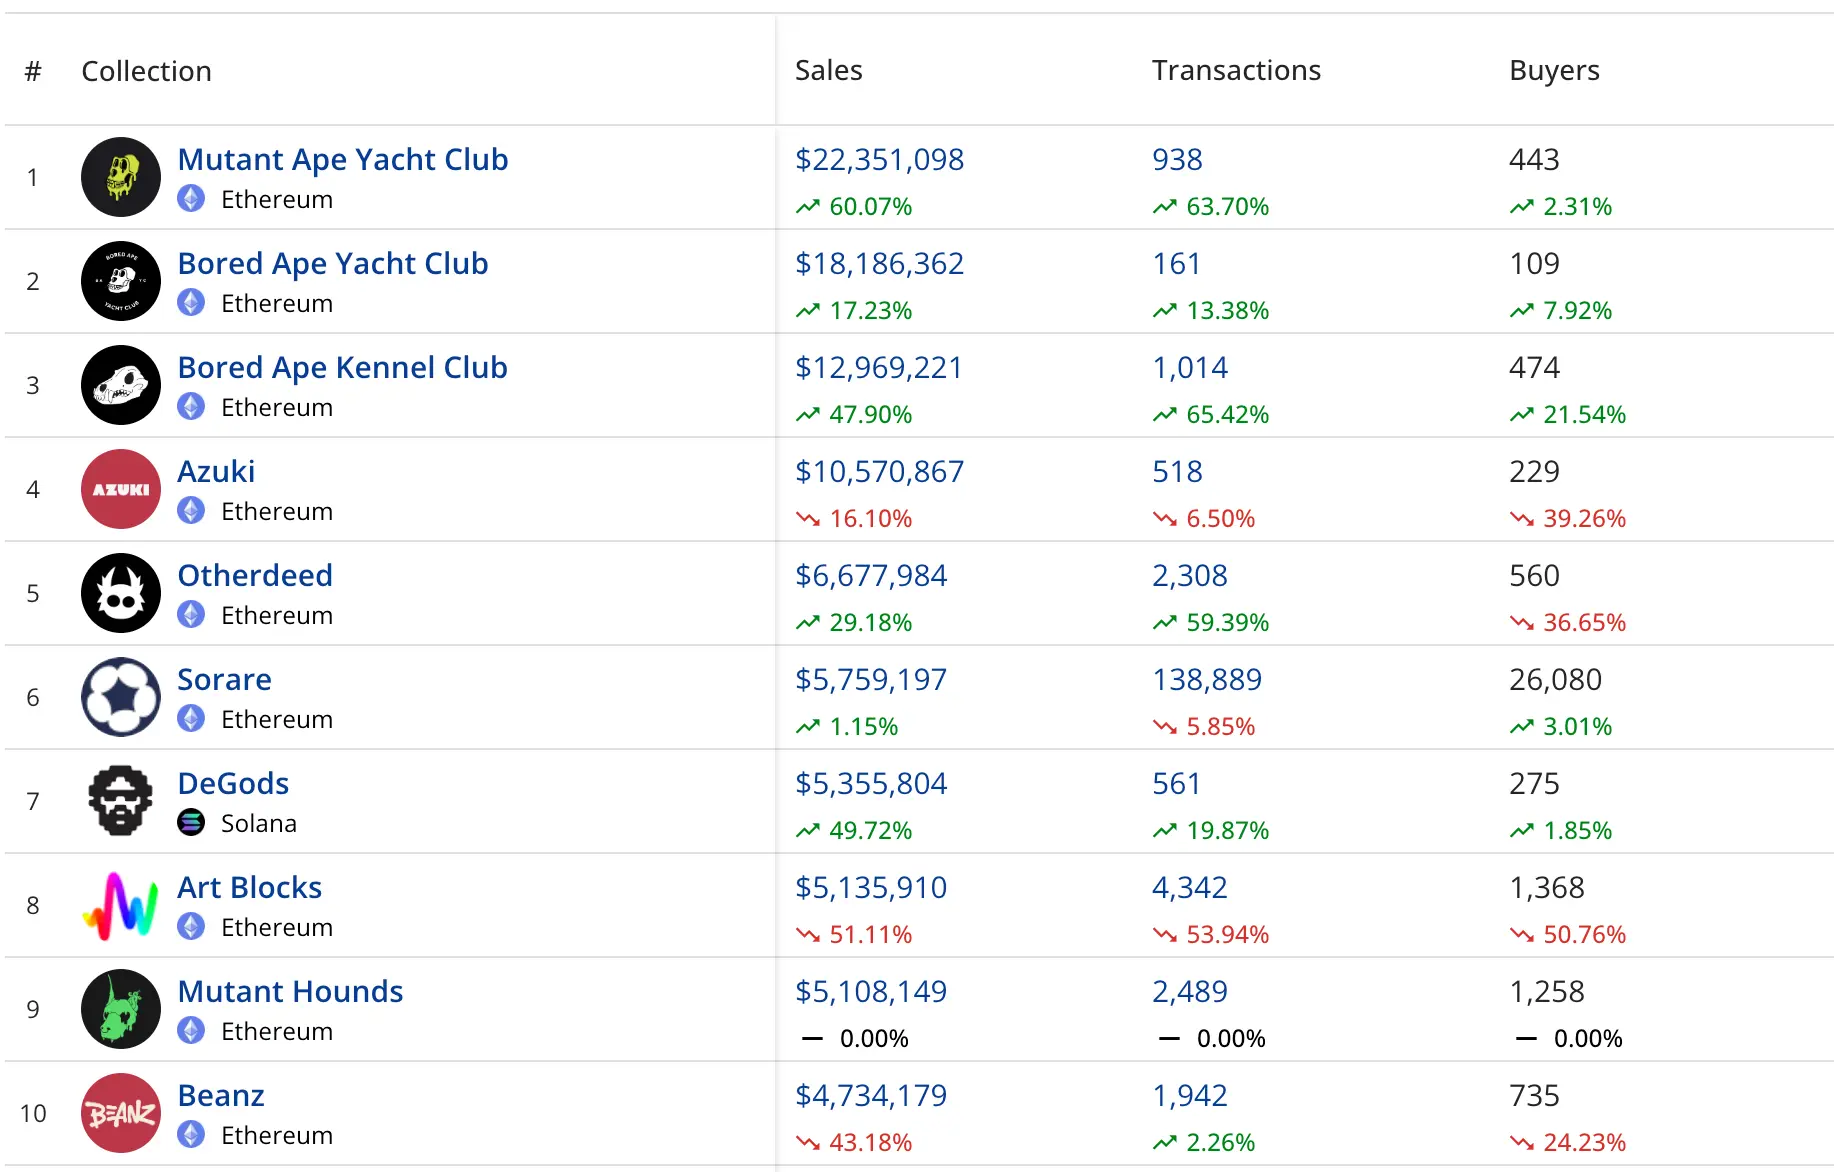
Task: Click the 39.26% buyers decline figure
Action: pos(1584,519)
